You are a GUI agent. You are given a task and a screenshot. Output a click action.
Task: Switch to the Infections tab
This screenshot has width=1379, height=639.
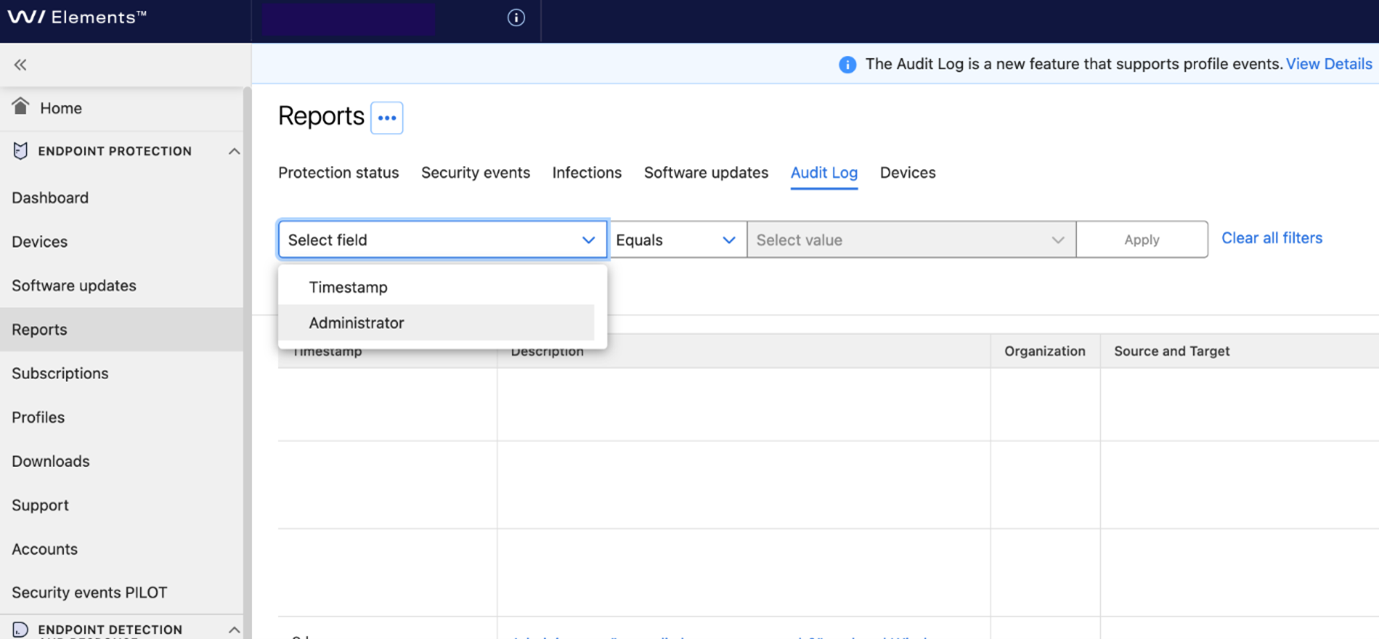[x=587, y=173]
